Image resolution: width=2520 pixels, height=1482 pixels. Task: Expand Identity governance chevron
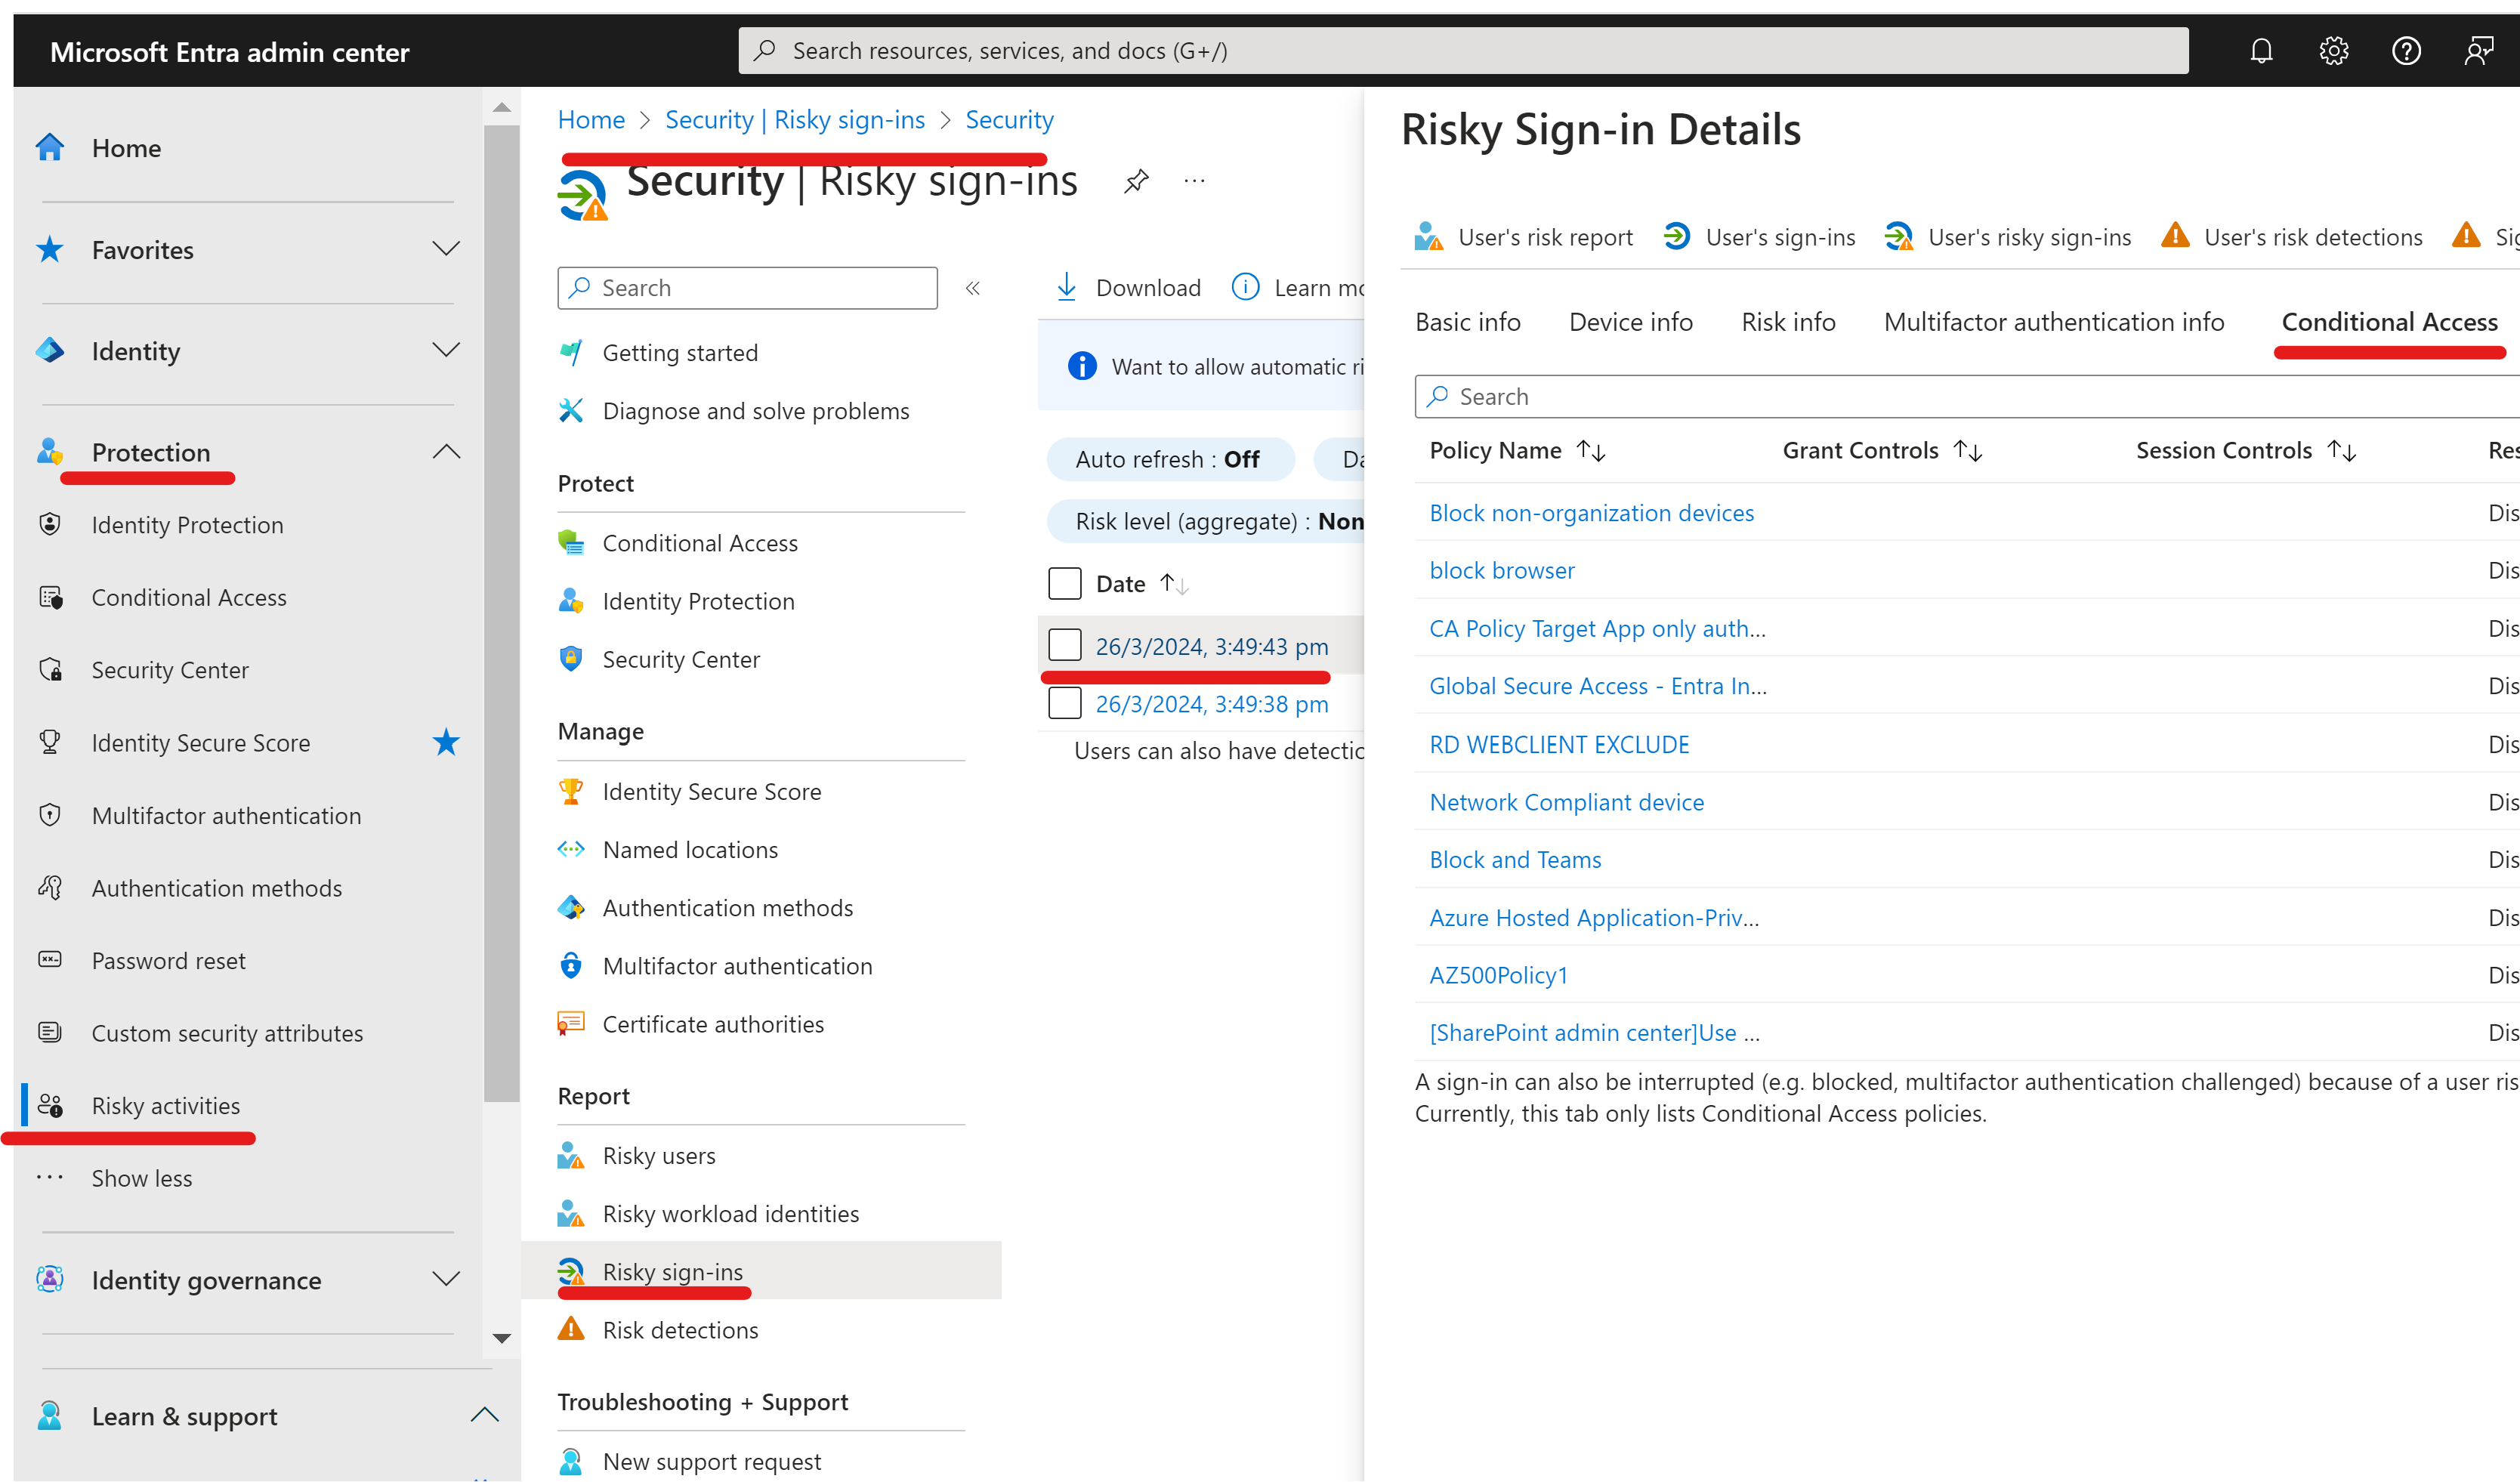pyautogui.click(x=446, y=1278)
